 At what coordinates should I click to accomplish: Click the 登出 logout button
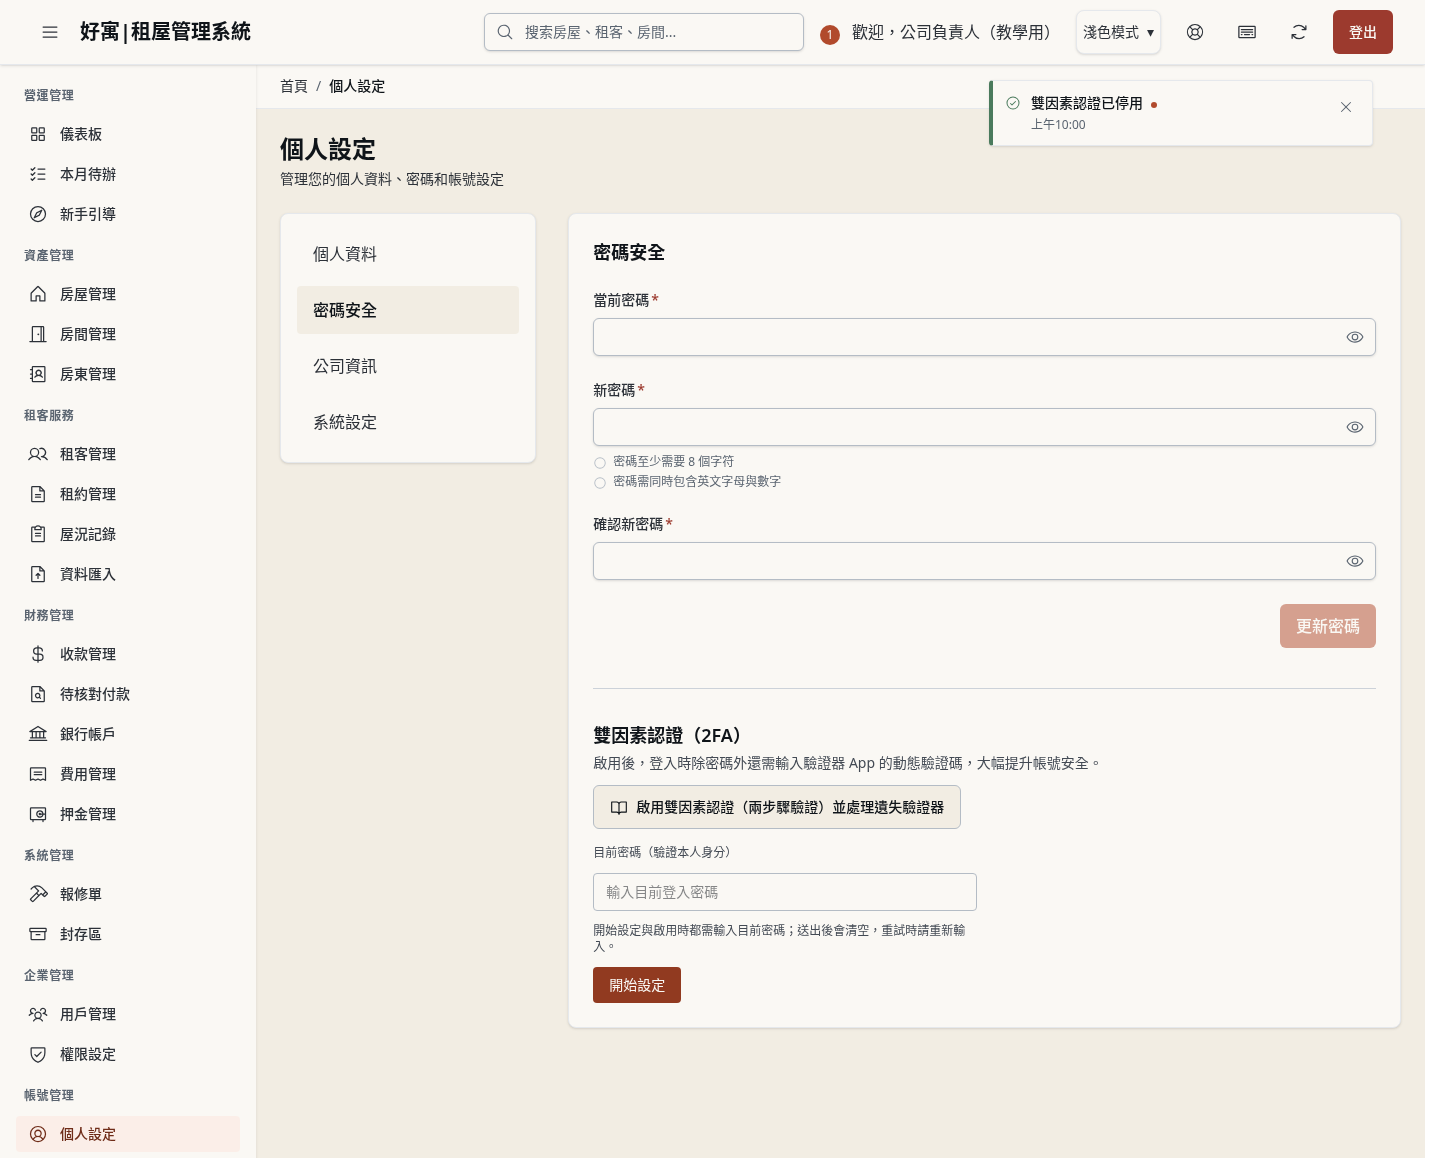[x=1363, y=32]
